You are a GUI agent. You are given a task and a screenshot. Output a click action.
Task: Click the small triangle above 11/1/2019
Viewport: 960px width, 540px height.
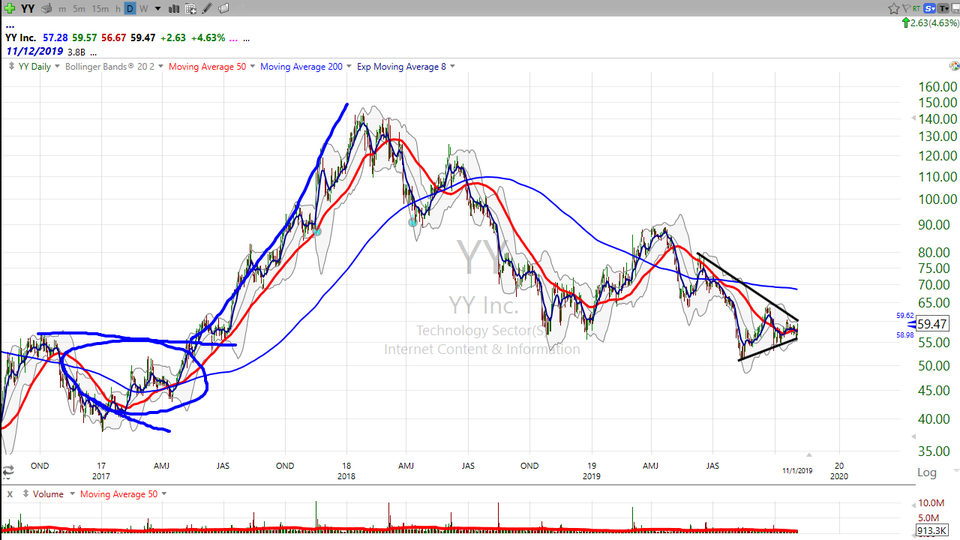[x=809, y=455]
